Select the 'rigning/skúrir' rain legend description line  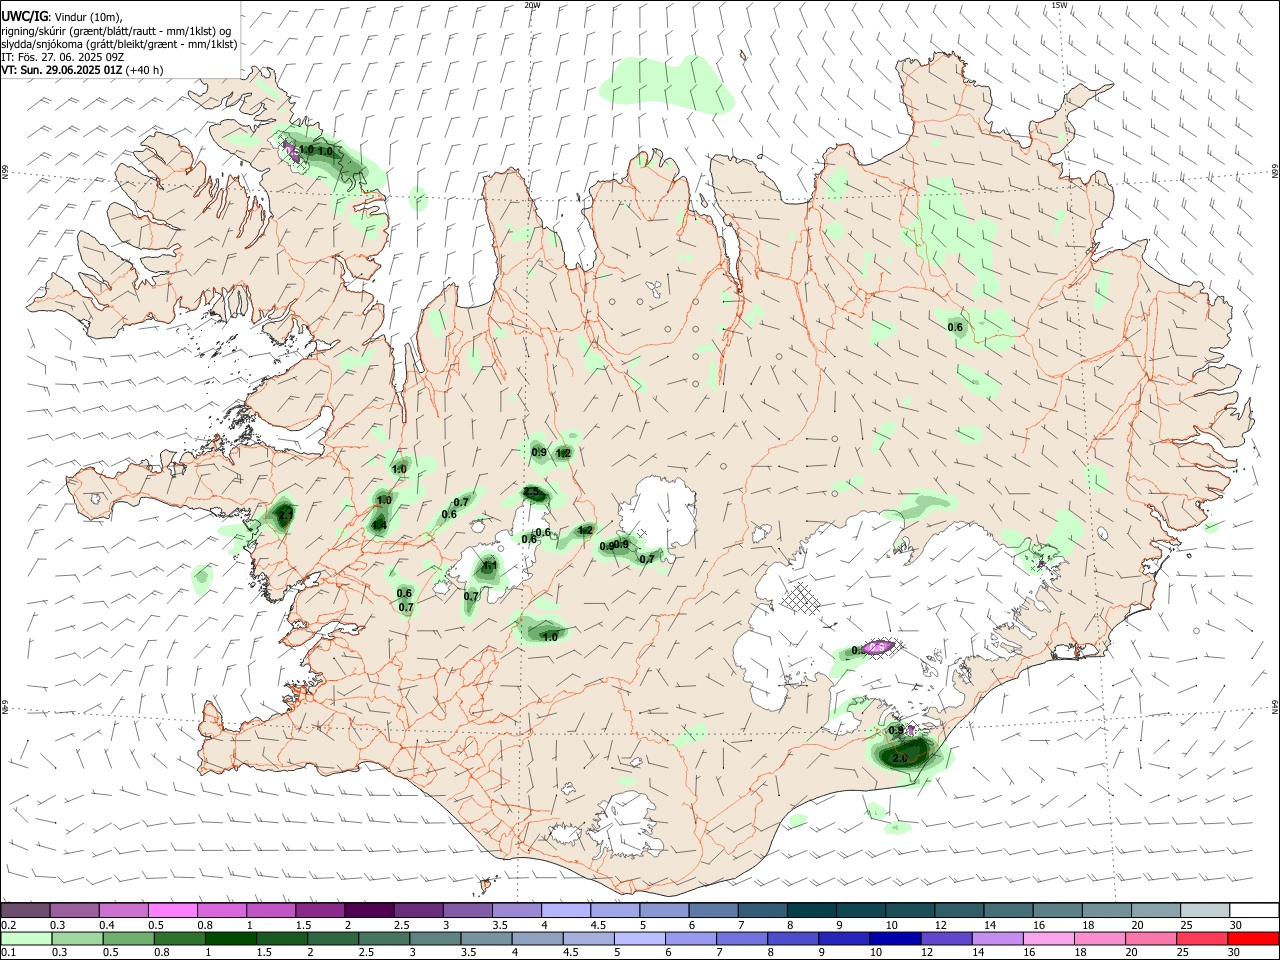(115, 31)
